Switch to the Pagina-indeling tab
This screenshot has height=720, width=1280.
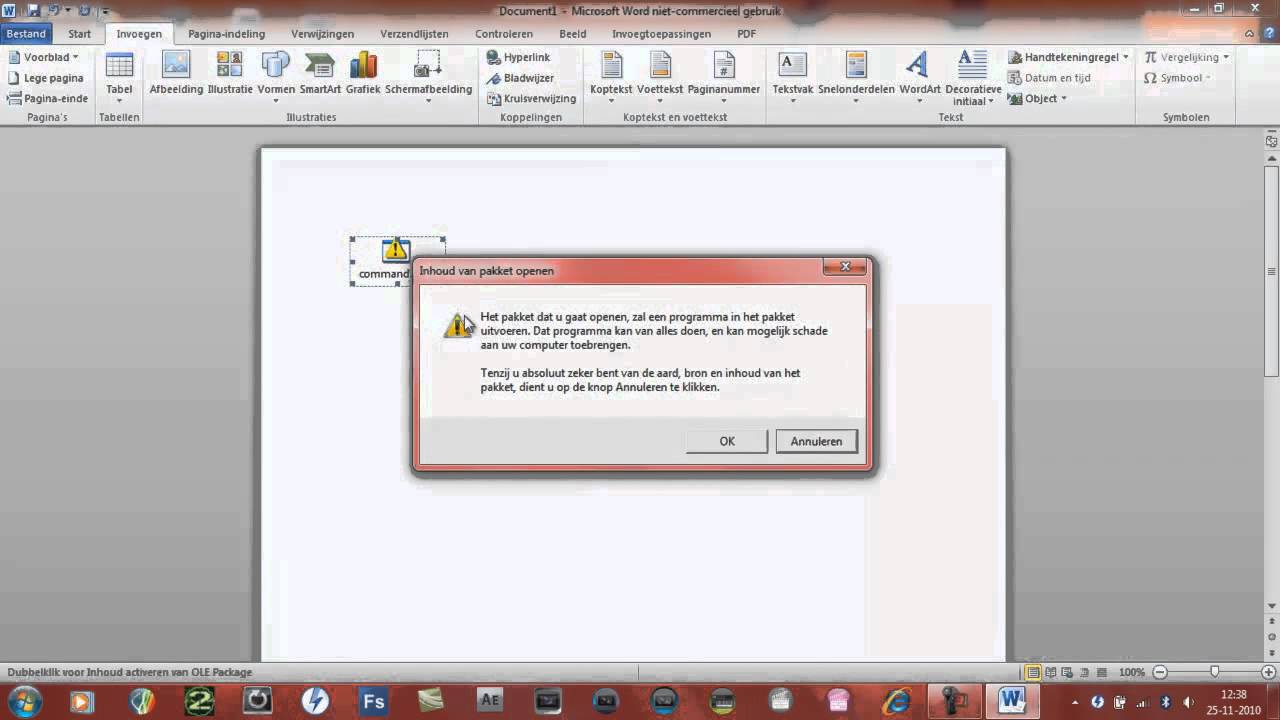(x=226, y=33)
